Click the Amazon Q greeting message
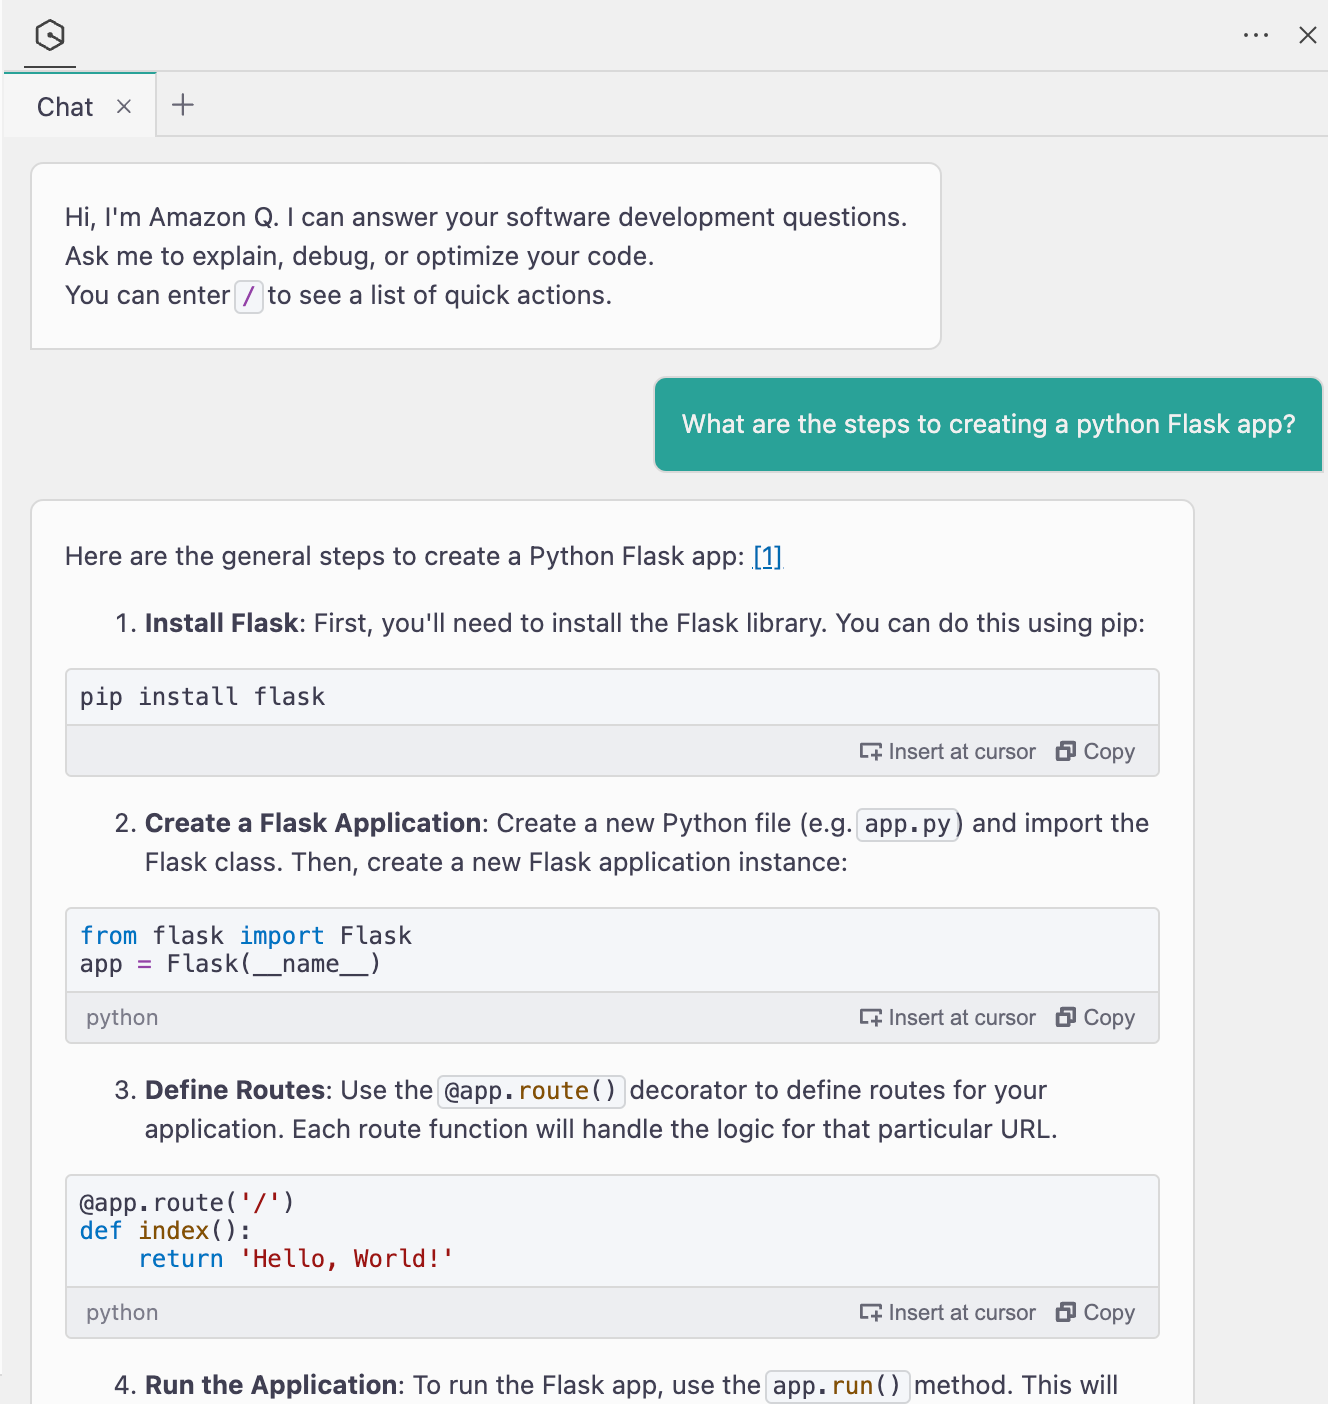1328x1404 pixels. (486, 255)
